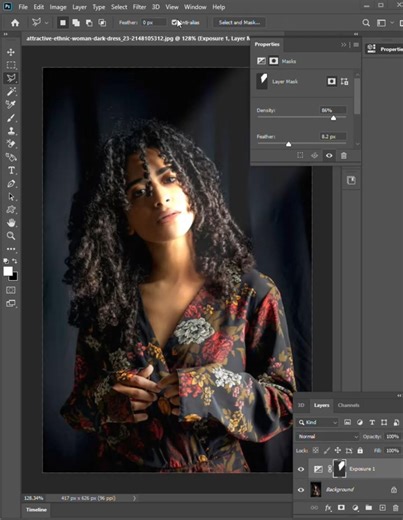Image resolution: width=403 pixels, height=520 pixels.
Task: Open the tool preset picker arrow
Action: click(x=46, y=23)
